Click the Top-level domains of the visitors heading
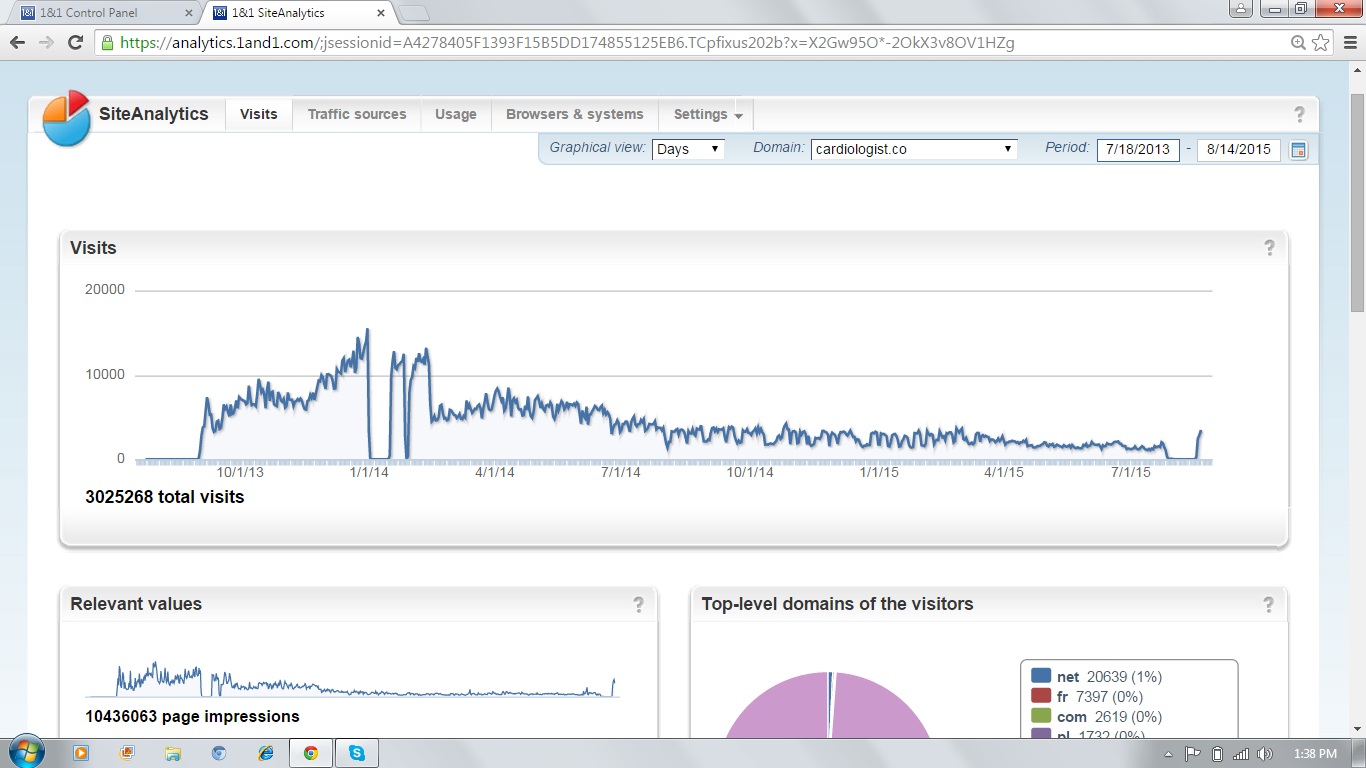 pyautogui.click(x=837, y=604)
